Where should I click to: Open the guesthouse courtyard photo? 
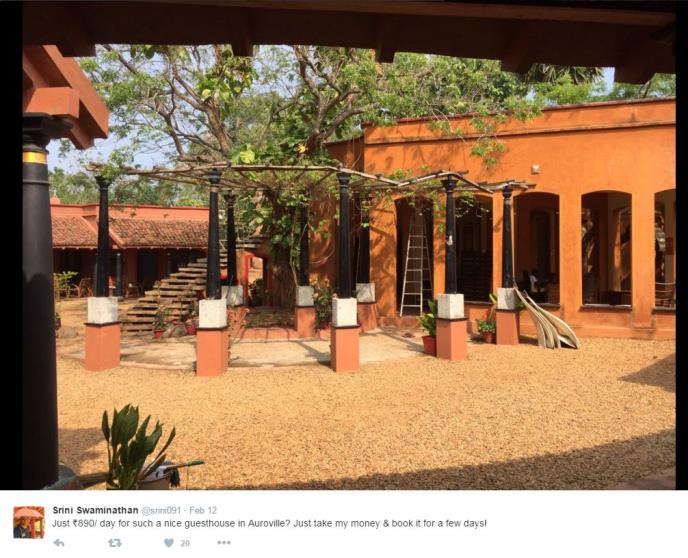tap(344, 245)
